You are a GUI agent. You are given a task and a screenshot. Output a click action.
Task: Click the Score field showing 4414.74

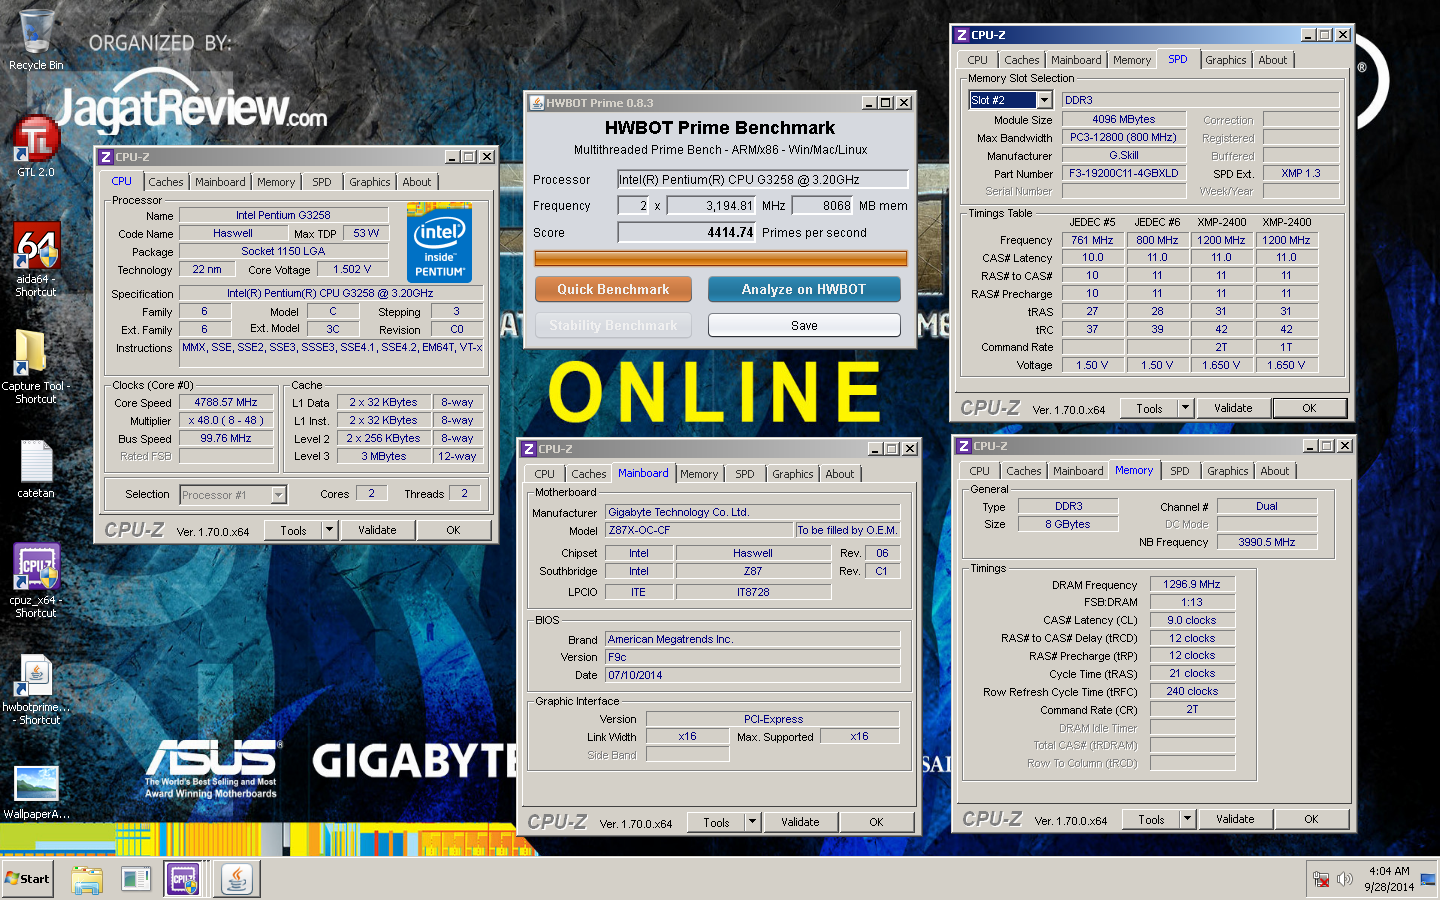click(x=686, y=232)
